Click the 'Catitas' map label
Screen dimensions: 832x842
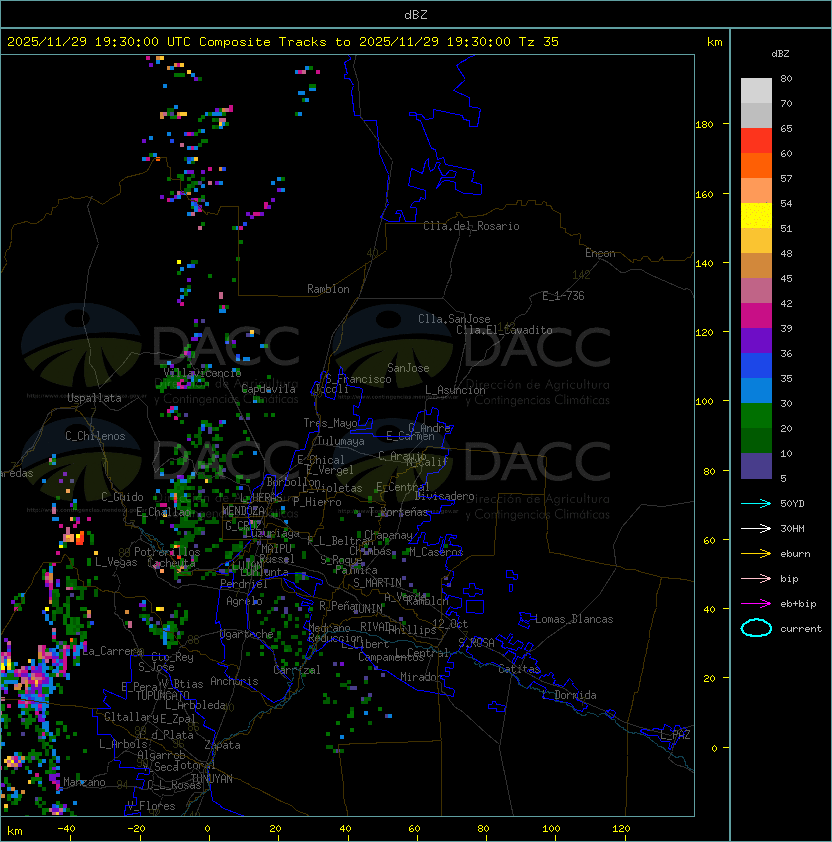[519, 669]
